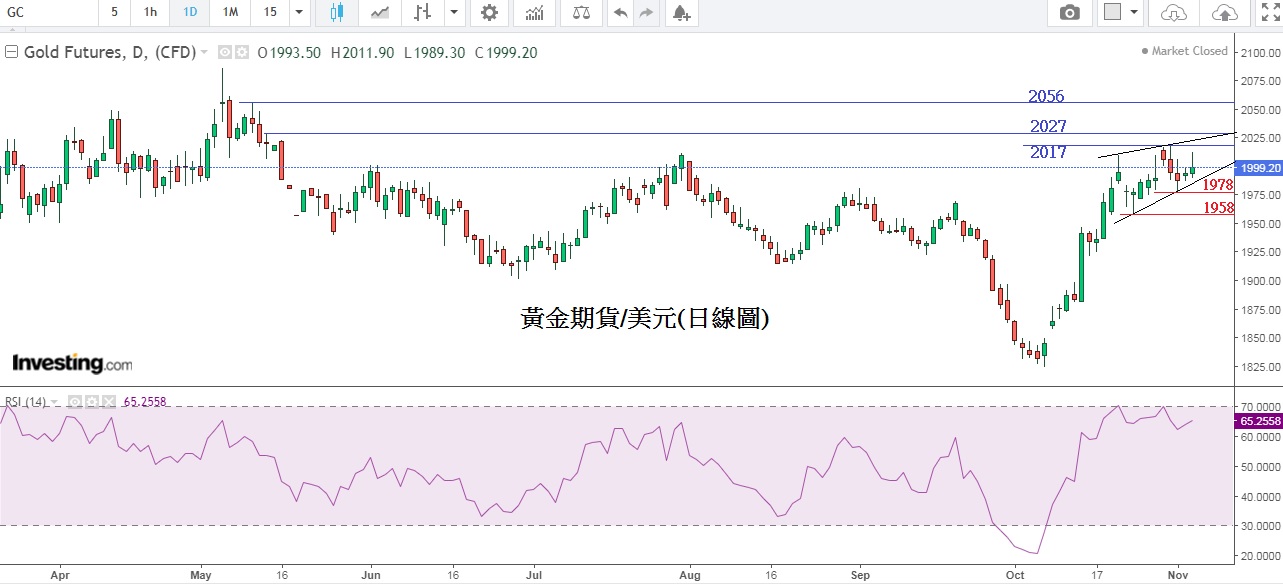Click the GC symbol search field

45,13
